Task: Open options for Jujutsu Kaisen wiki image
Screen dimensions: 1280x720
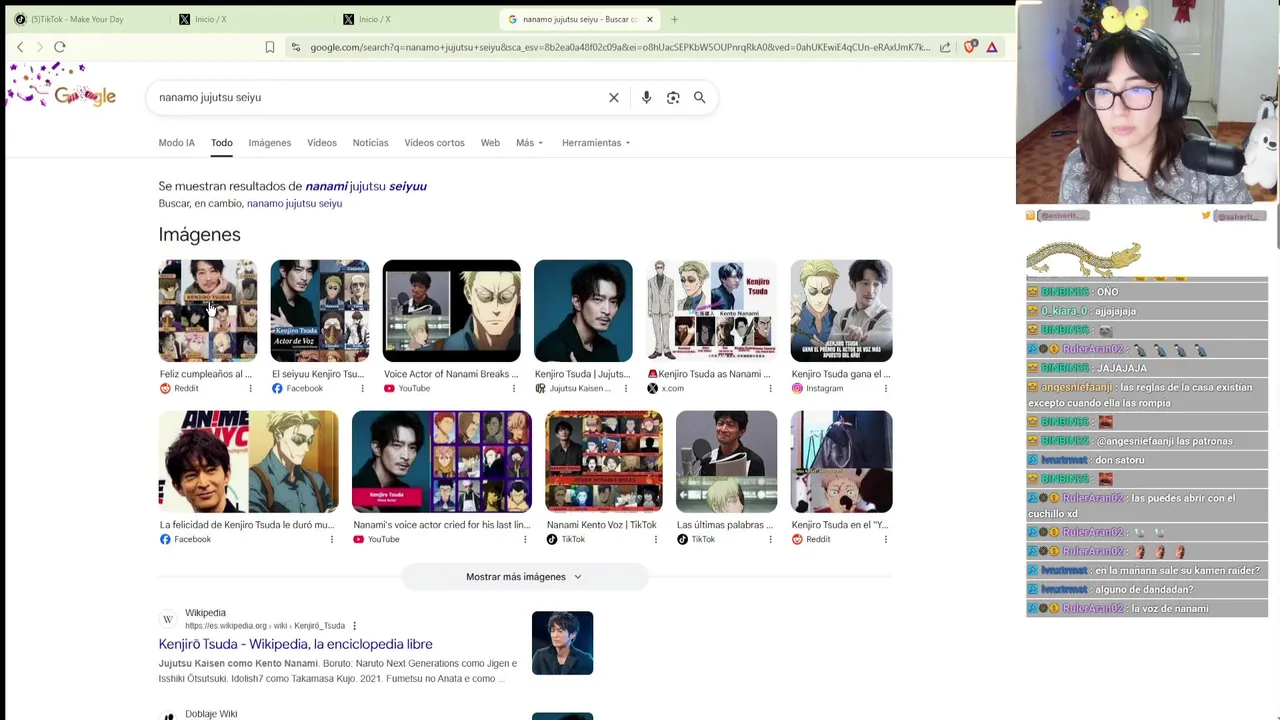Action: tap(626, 388)
